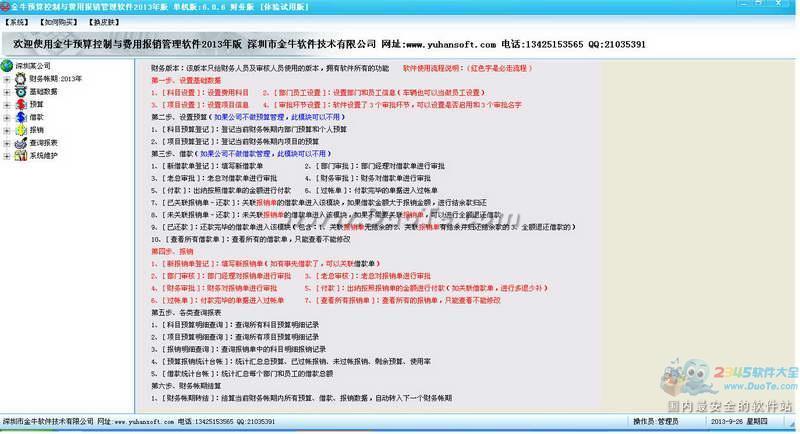Screen dimensions: 800x434
Task: Click the red dollar 预算 icon
Action: coord(20,105)
